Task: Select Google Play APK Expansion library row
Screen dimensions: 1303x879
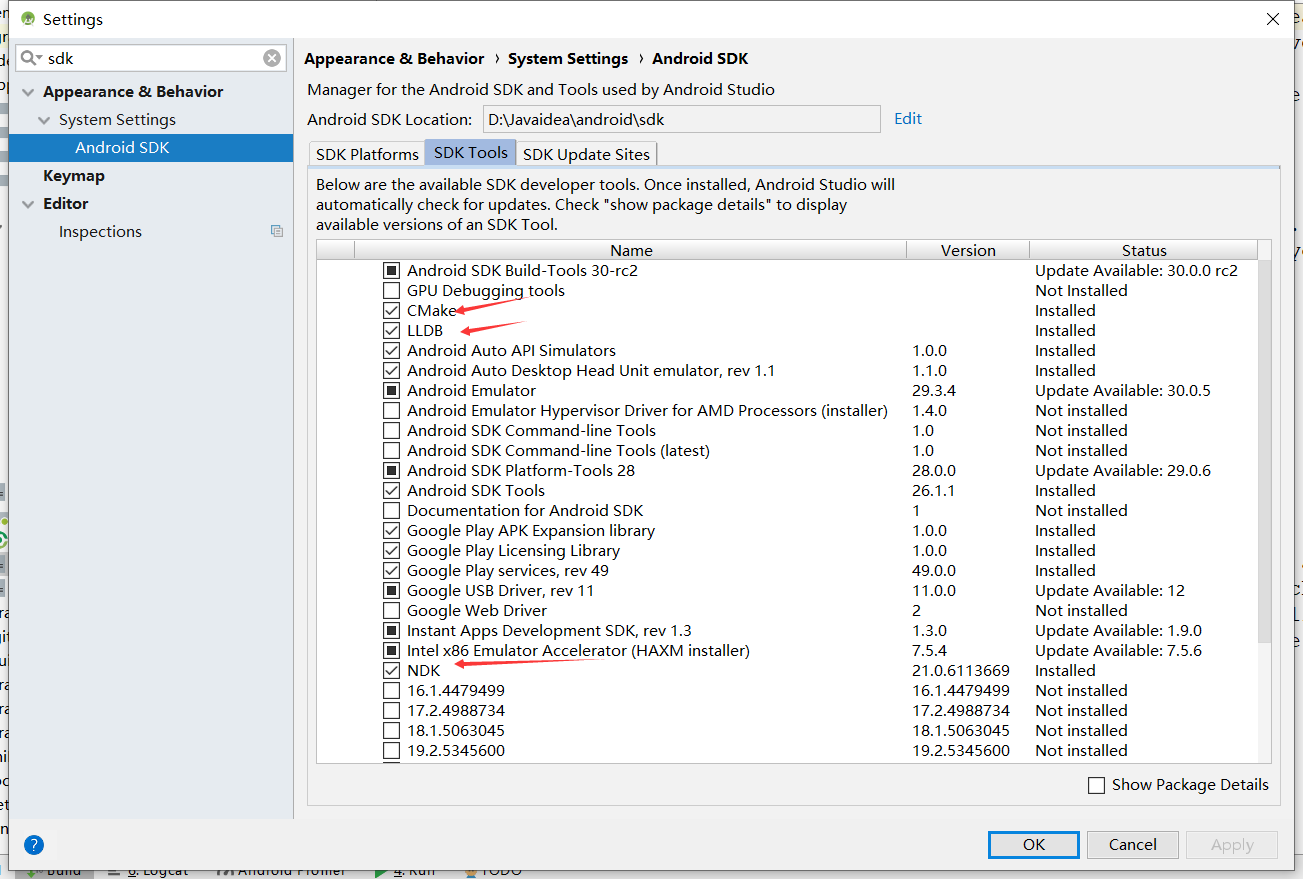Action: coord(786,530)
